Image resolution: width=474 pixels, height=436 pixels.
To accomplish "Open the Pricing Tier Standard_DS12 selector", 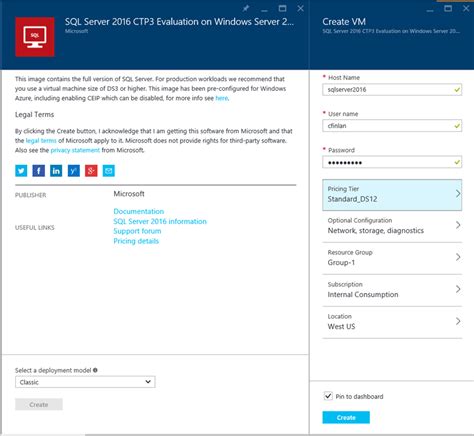I will [392, 195].
